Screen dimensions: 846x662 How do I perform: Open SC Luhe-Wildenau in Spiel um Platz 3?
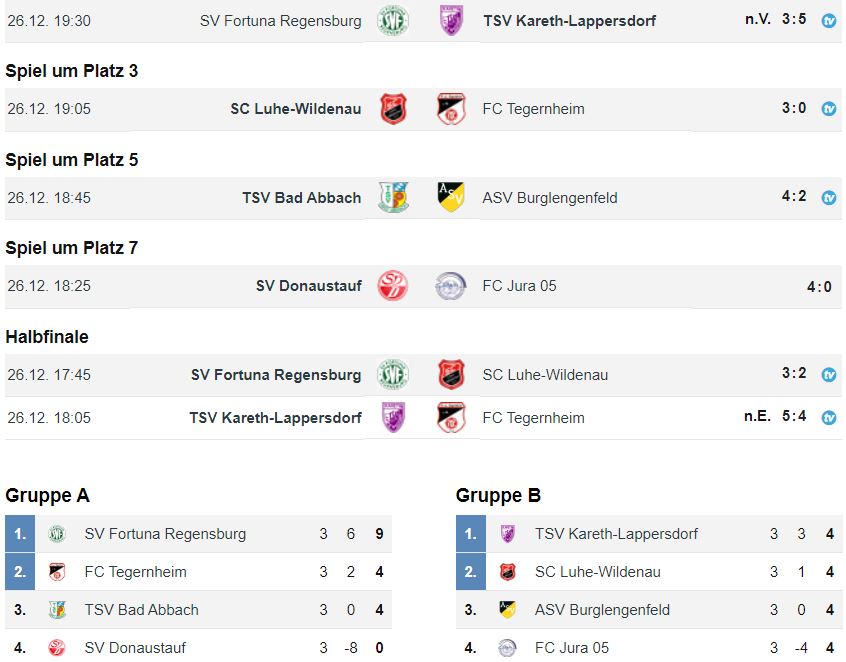coord(296,108)
